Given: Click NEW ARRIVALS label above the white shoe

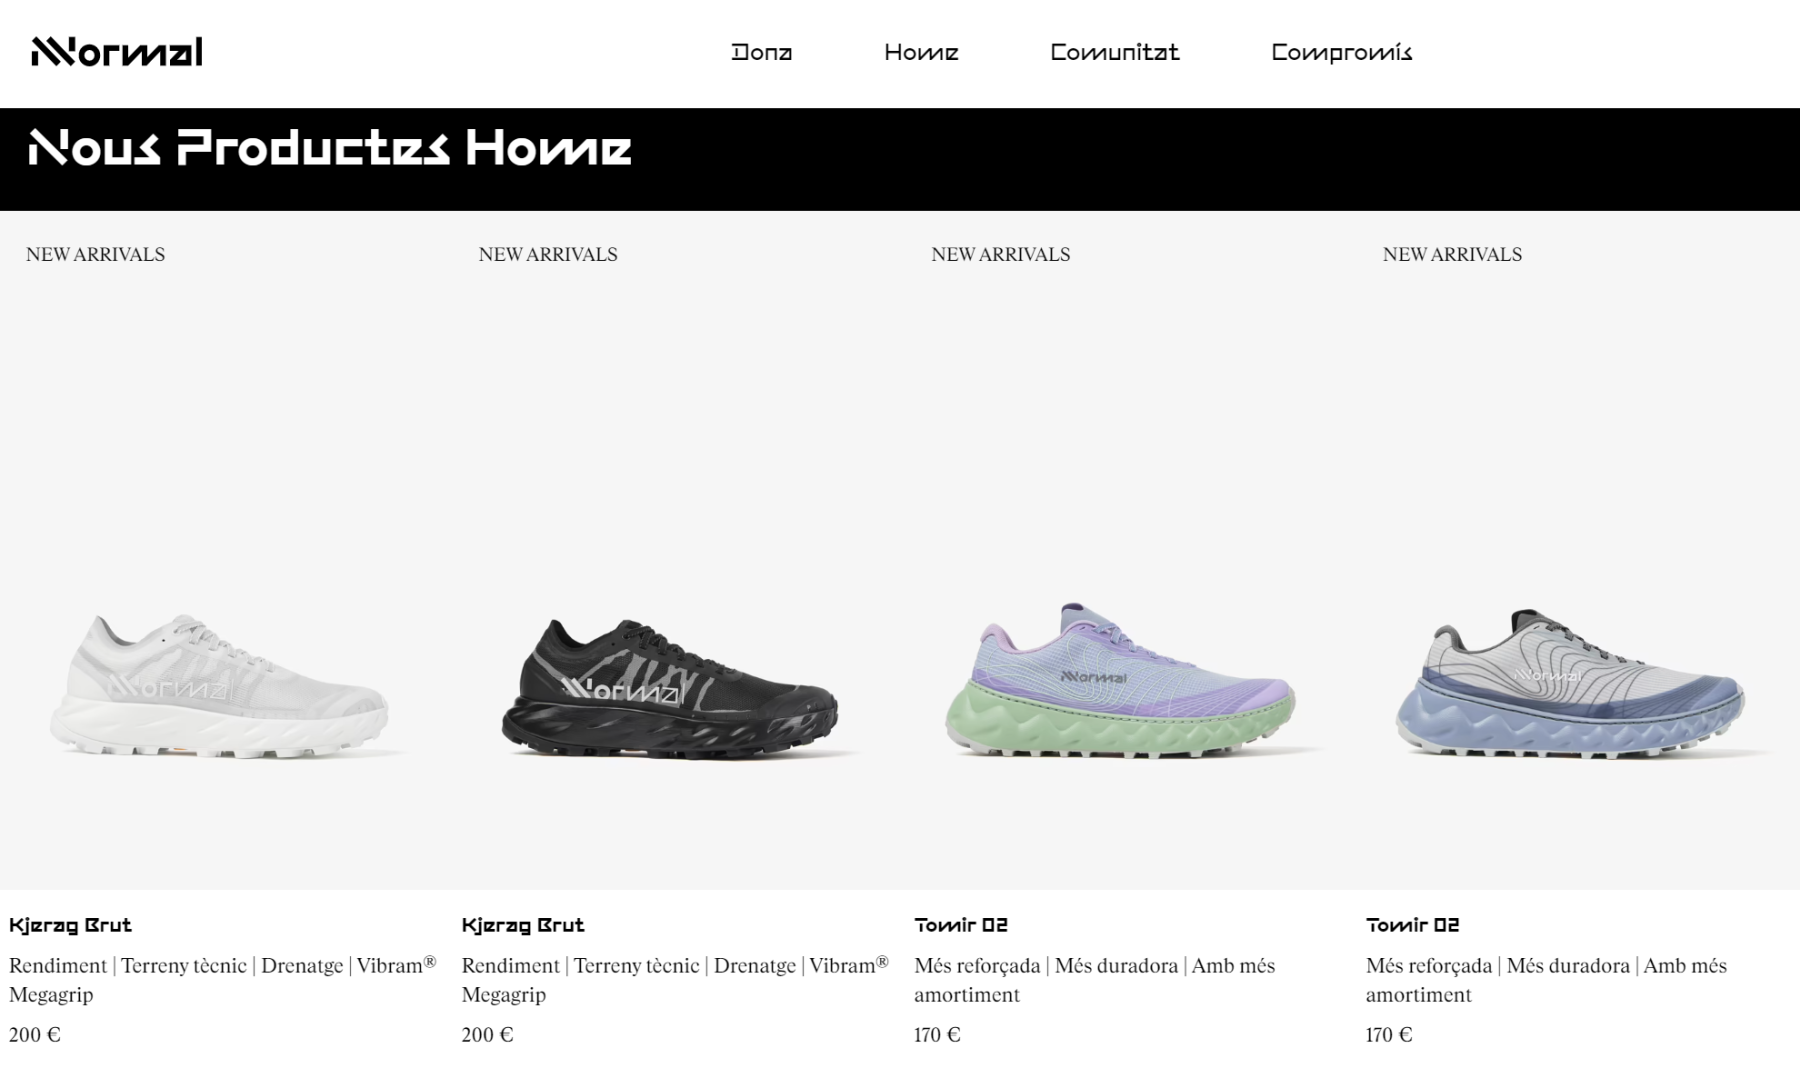Looking at the screenshot, I should [x=95, y=254].
